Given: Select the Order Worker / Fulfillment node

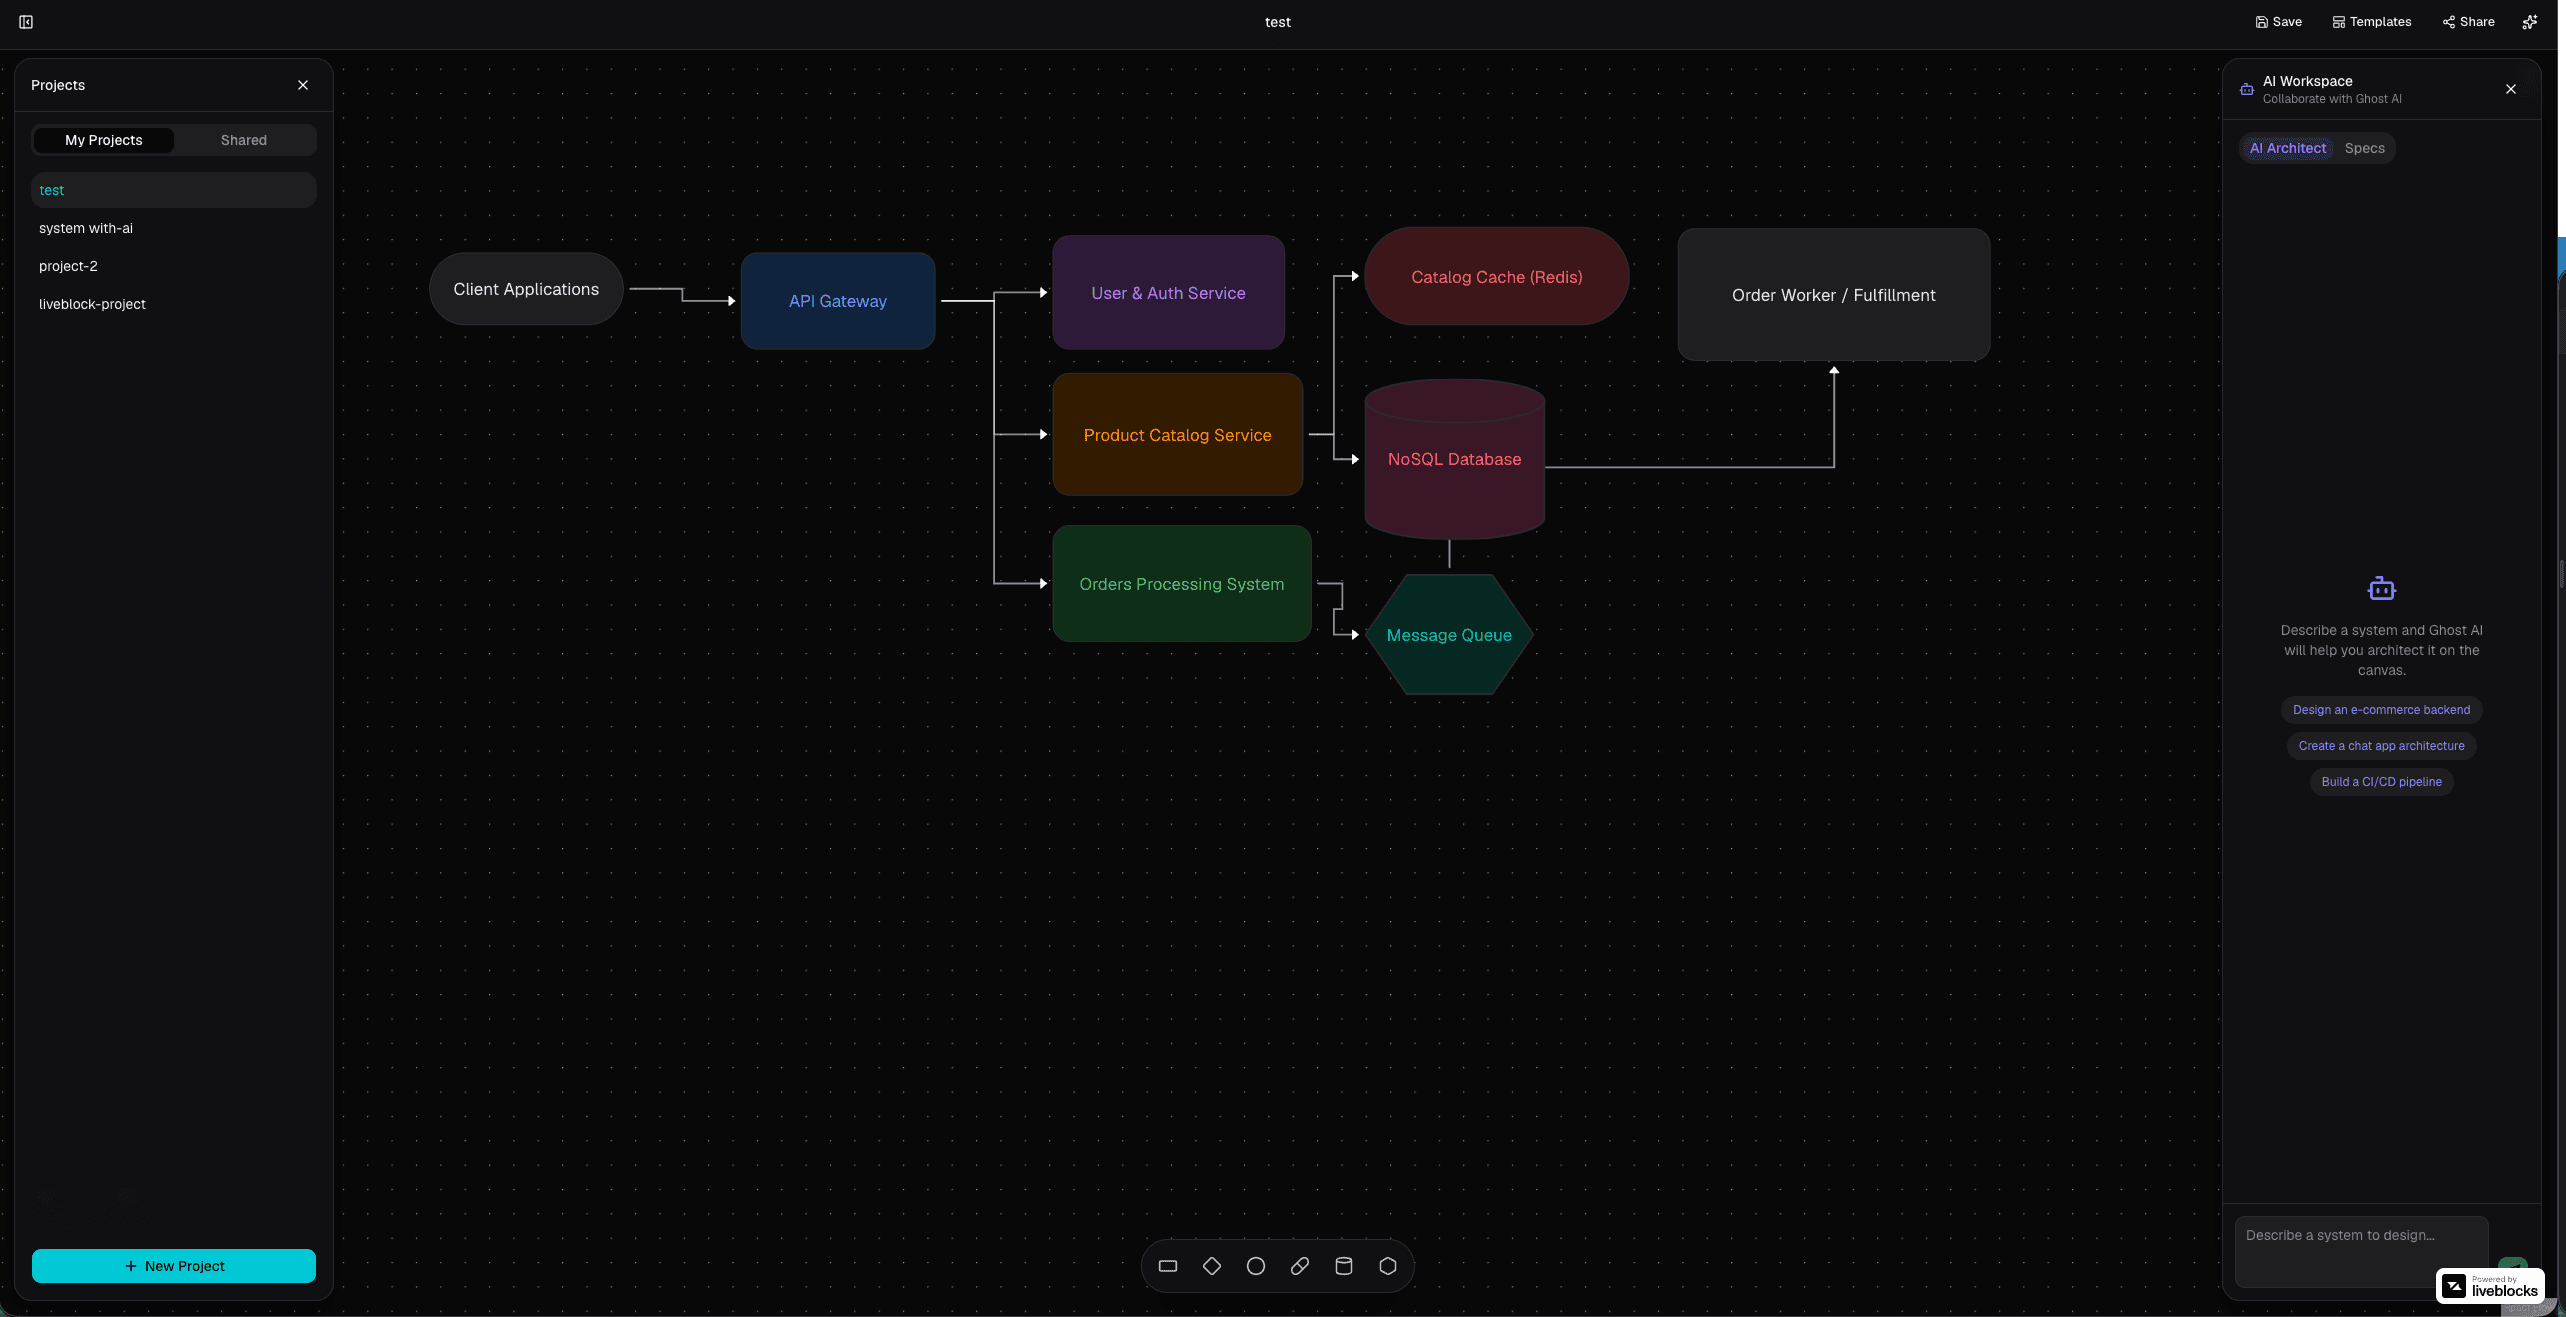Looking at the screenshot, I should tap(1833, 295).
